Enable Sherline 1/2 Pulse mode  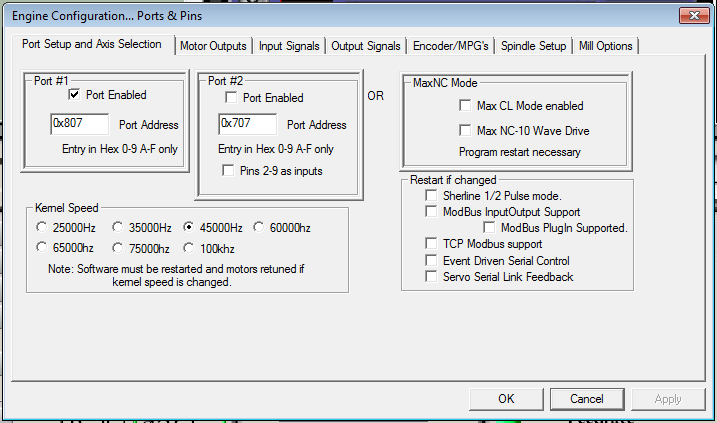pyautogui.click(x=431, y=196)
